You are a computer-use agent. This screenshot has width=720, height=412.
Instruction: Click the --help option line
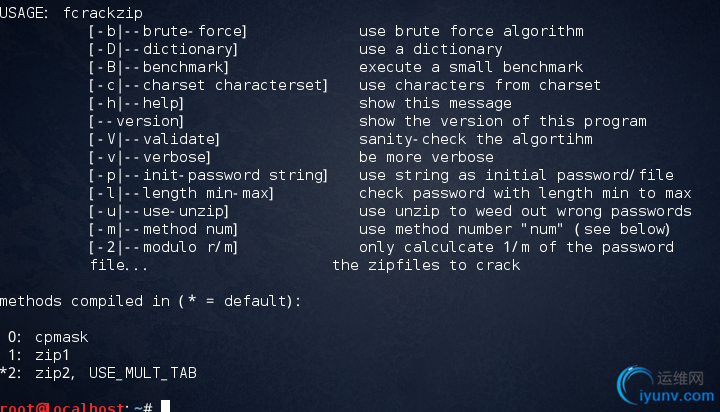136,103
